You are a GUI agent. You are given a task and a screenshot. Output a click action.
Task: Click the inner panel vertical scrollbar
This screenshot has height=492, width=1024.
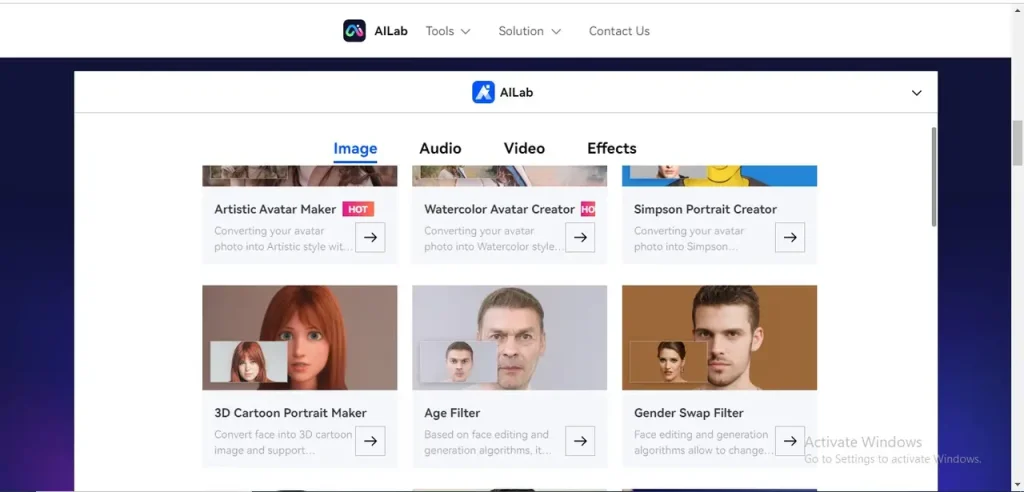(x=934, y=178)
